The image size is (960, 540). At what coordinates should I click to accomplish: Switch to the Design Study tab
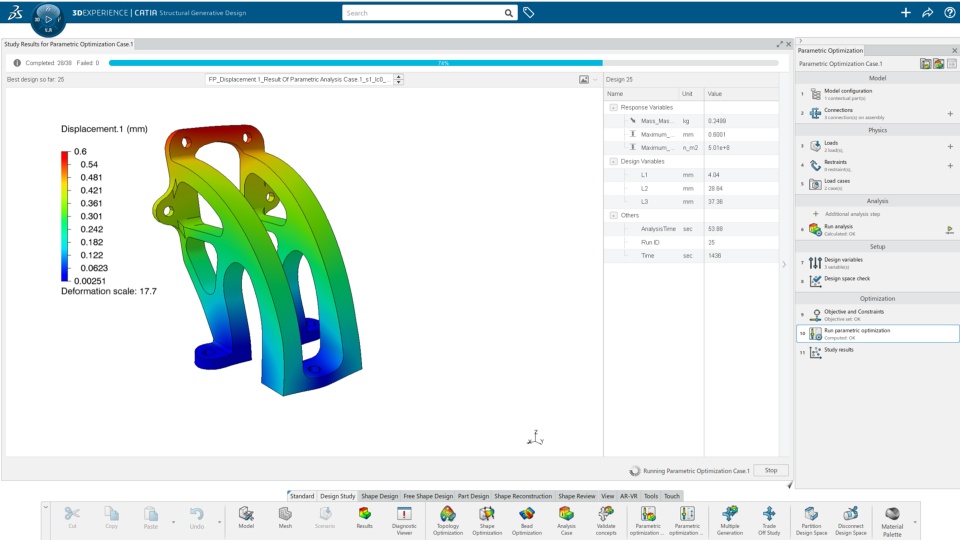[337, 496]
